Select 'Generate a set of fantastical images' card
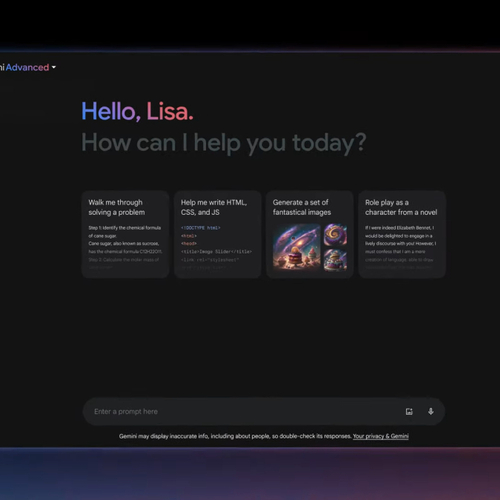Screen dimensions: 500x500 point(310,234)
